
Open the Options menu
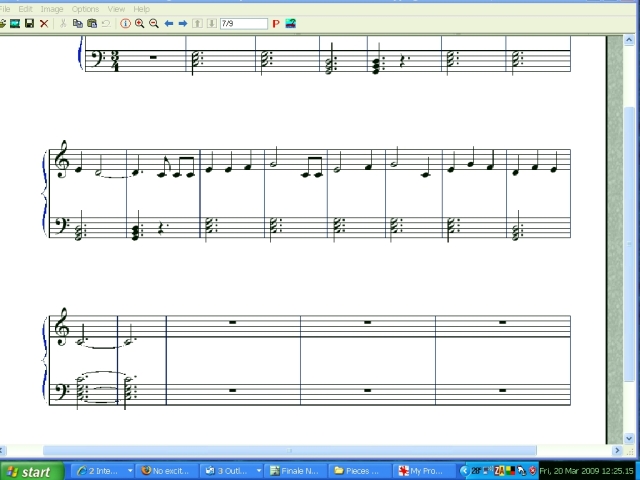click(85, 9)
